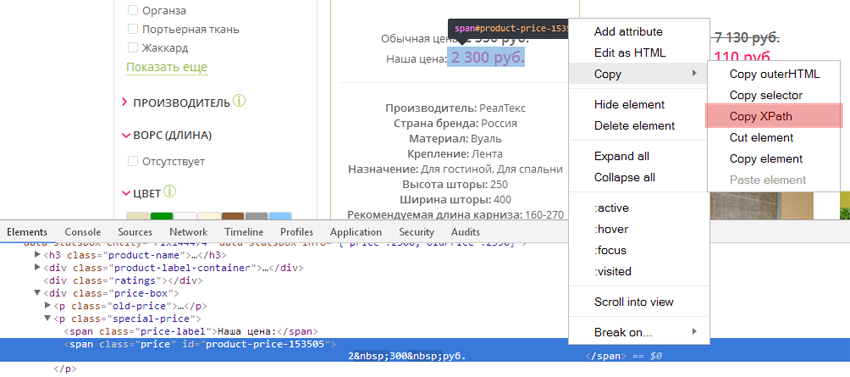The width and height of the screenshot is (850, 377).
Task: Expand the product-label-container div node
Action: pos(37,267)
